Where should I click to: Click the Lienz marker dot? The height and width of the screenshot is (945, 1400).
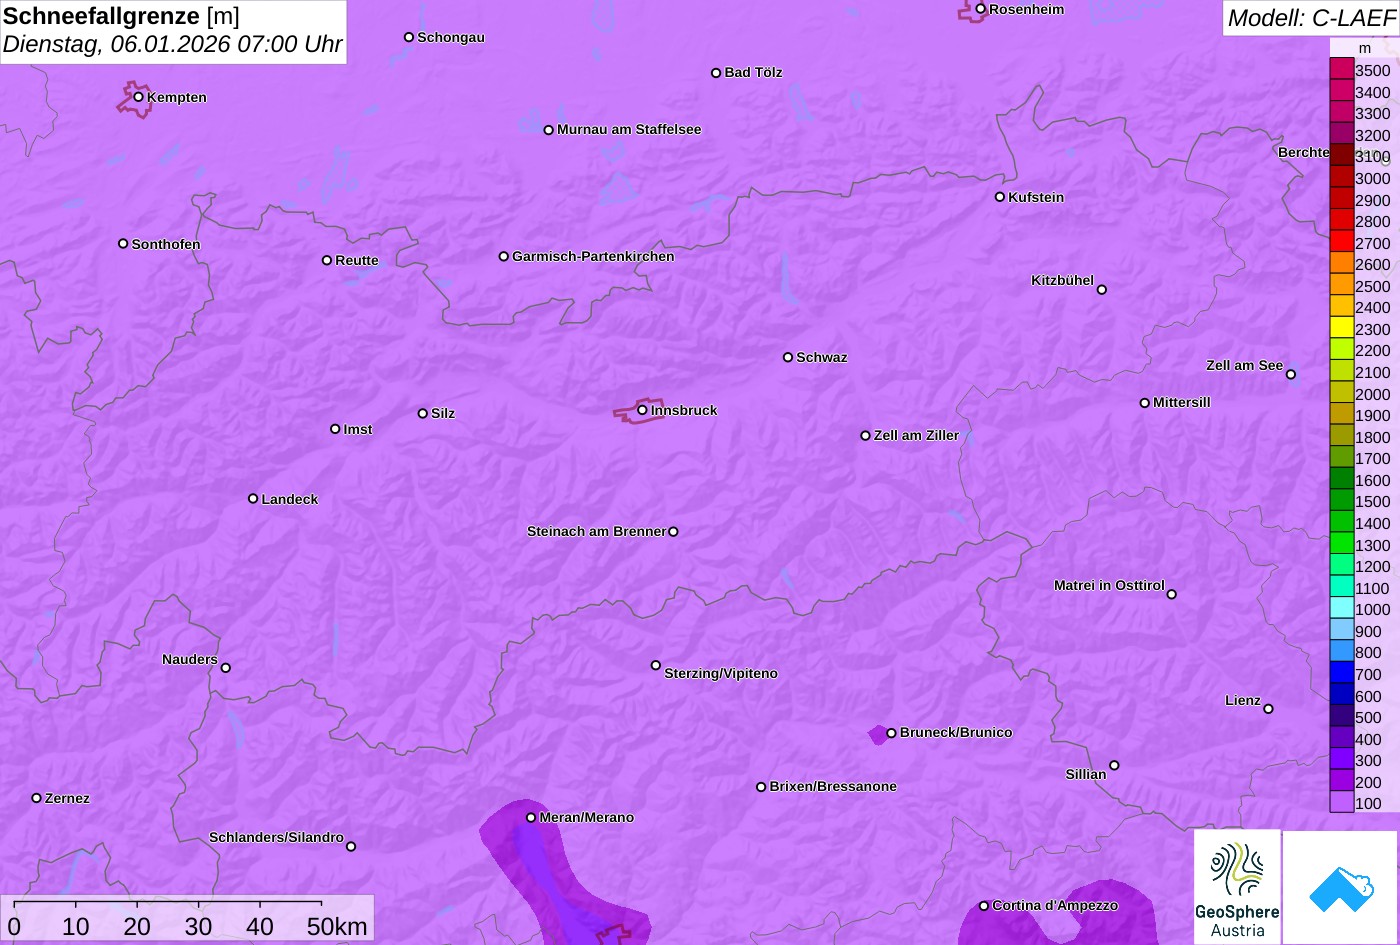tap(1268, 709)
